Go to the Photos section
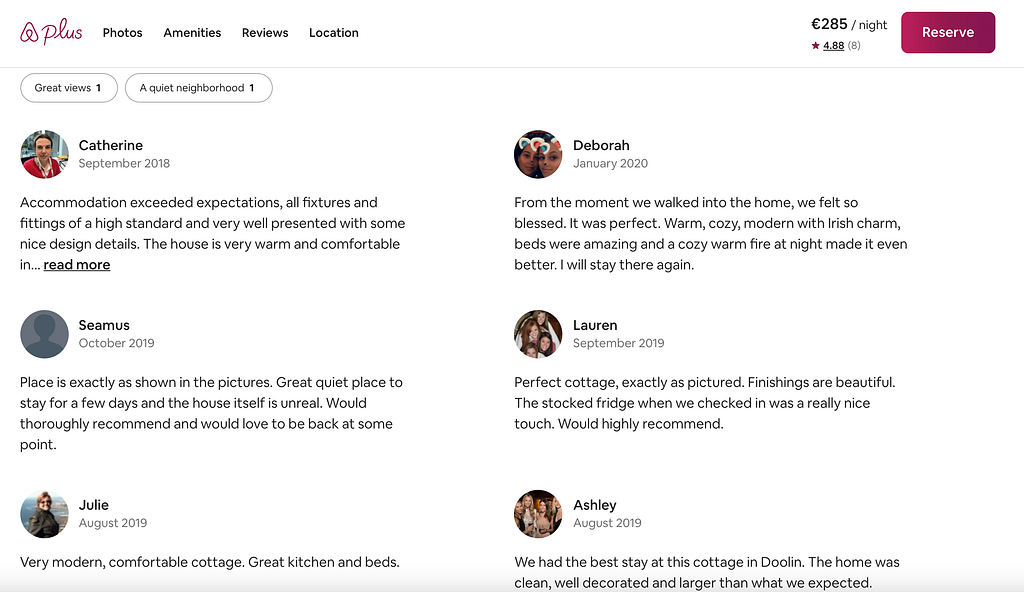 tap(123, 33)
